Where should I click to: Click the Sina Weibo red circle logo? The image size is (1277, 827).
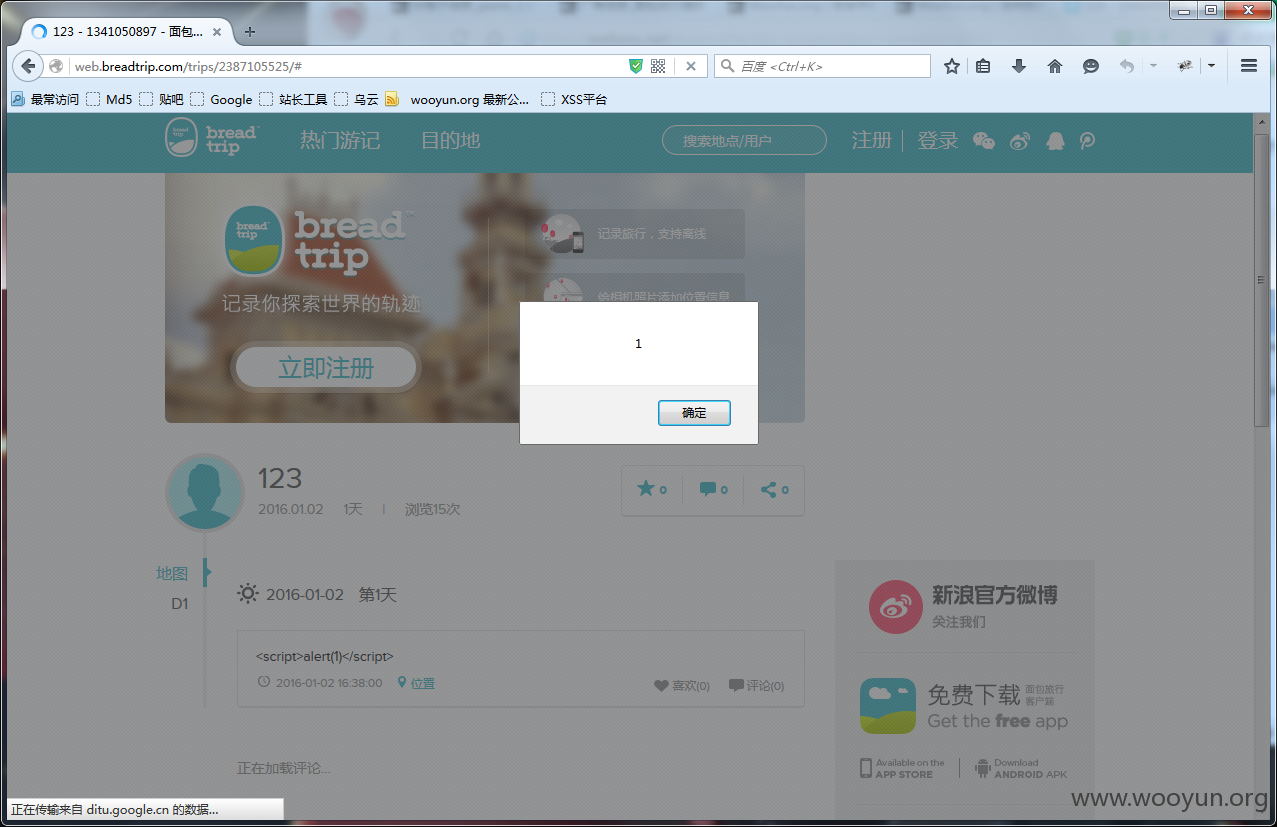click(x=895, y=606)
